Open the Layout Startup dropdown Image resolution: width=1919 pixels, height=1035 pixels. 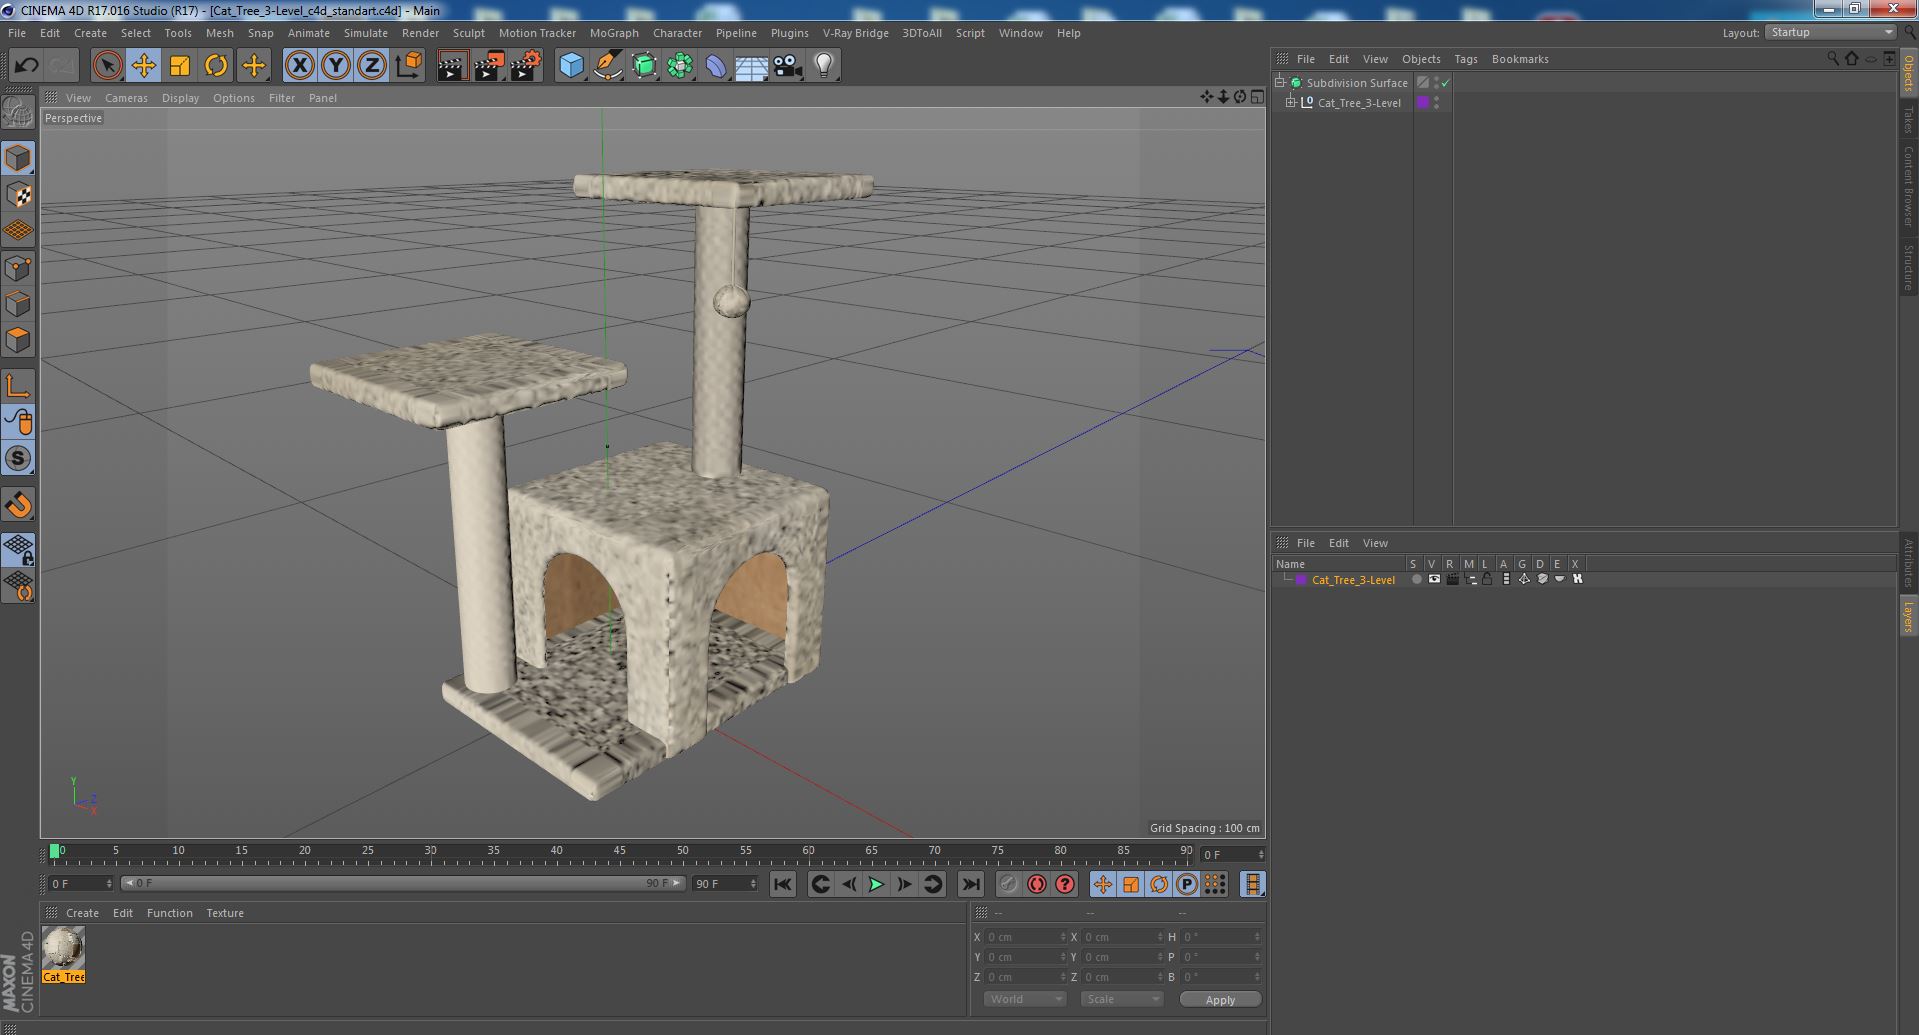click(x=1831, y=33)
